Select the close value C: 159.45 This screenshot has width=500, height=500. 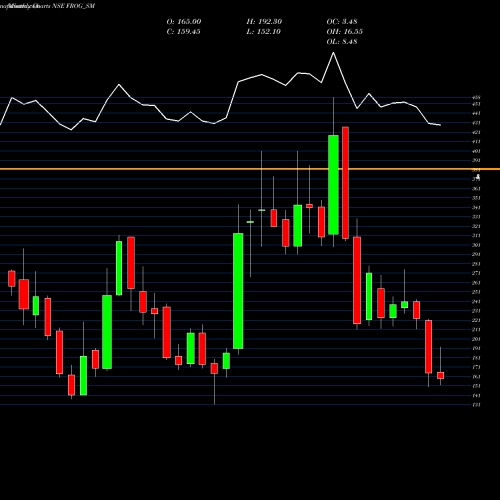(x=183, y=32)
